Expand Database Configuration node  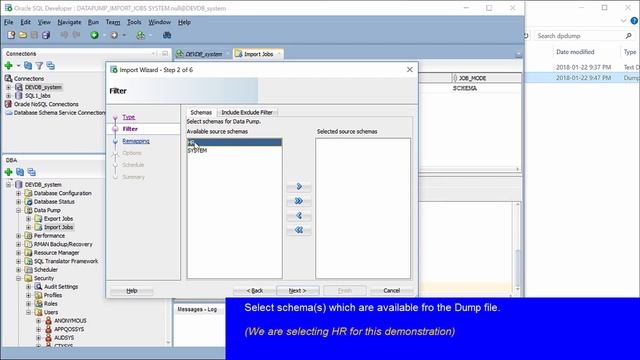pos(18,193)
